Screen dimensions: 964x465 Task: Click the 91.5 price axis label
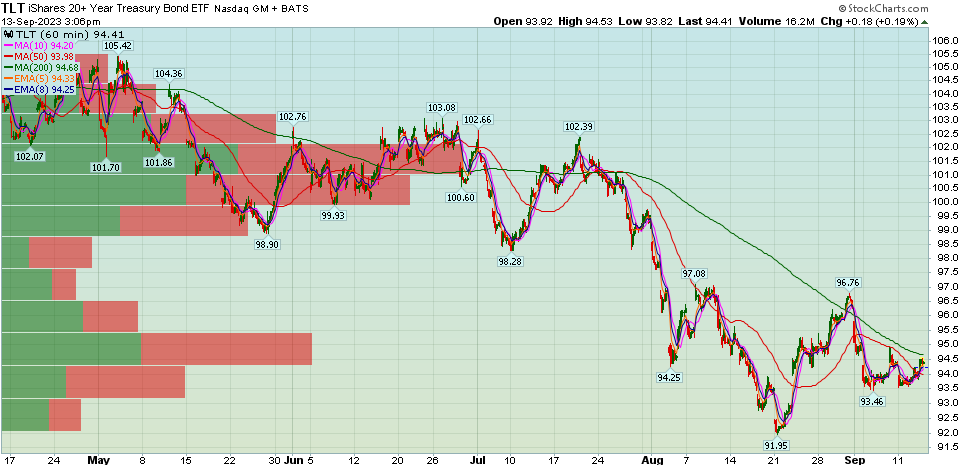[947, 447]
